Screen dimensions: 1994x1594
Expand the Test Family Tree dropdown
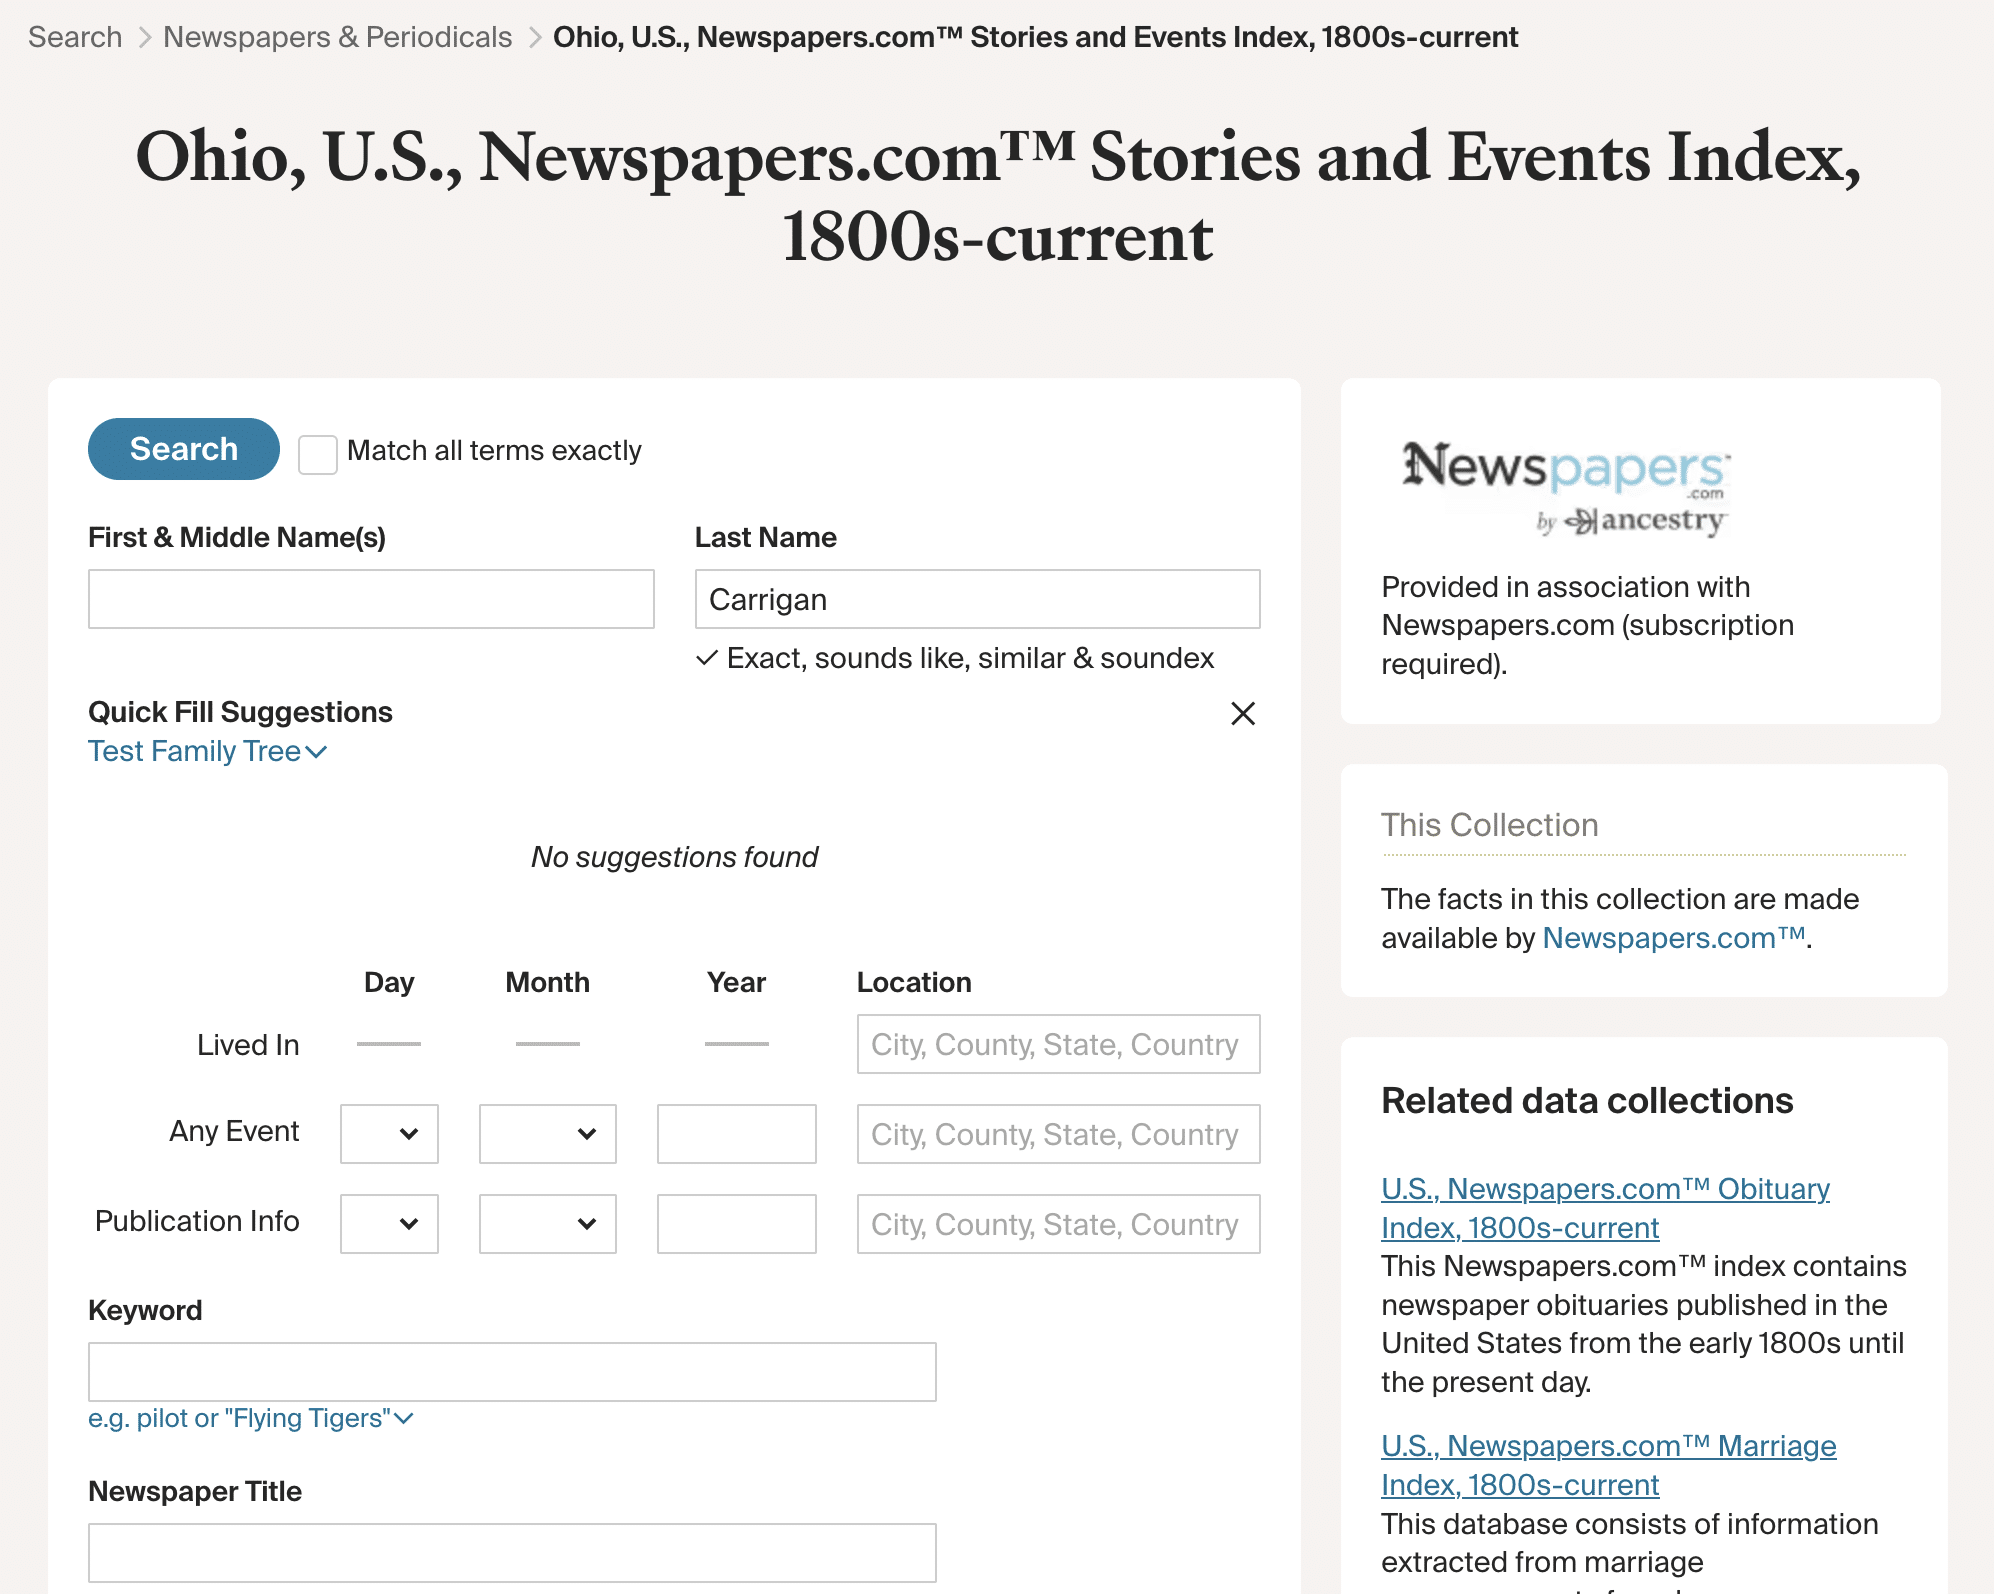(207, 751)
